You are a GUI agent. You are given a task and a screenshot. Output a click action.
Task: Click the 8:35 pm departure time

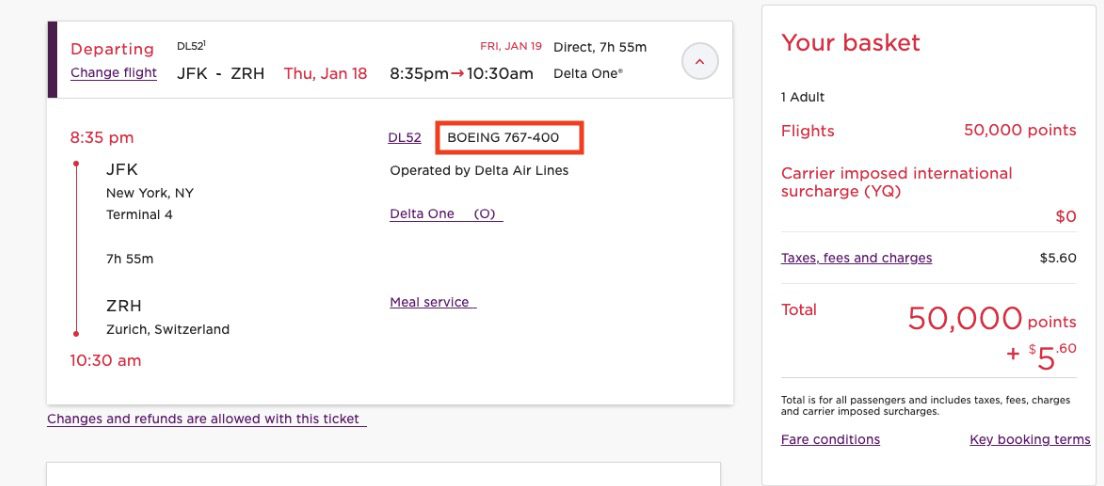101,138
